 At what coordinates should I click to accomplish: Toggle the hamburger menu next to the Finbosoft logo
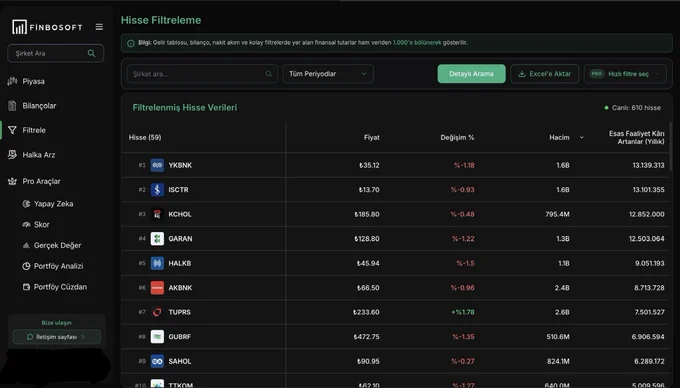[x=99, y=27]
